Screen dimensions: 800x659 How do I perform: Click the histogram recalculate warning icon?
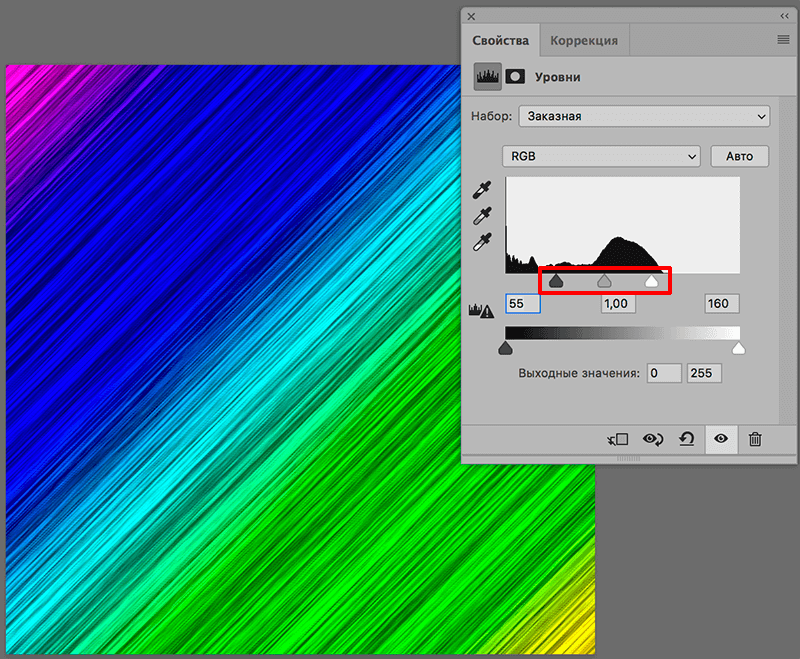tap(480, 311)
